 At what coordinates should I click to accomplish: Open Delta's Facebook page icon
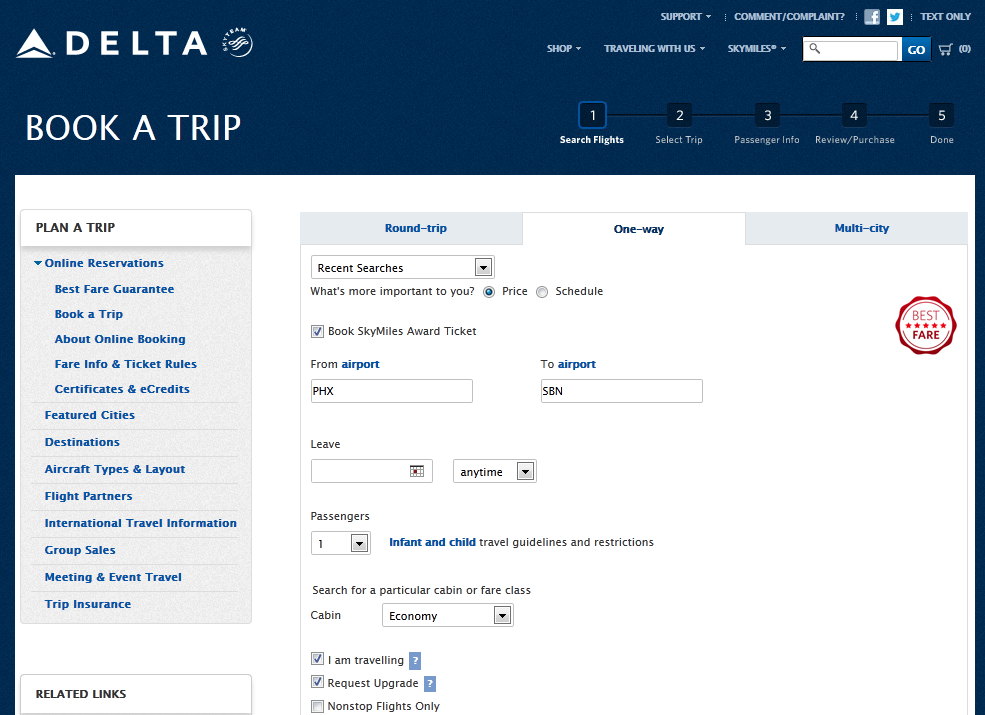click(872, 17)
